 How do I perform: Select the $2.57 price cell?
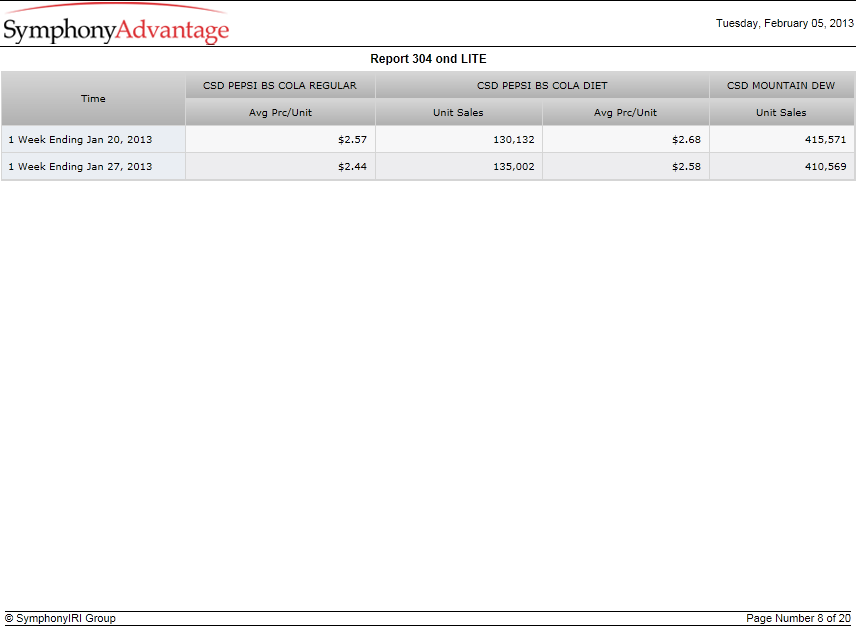280,139
